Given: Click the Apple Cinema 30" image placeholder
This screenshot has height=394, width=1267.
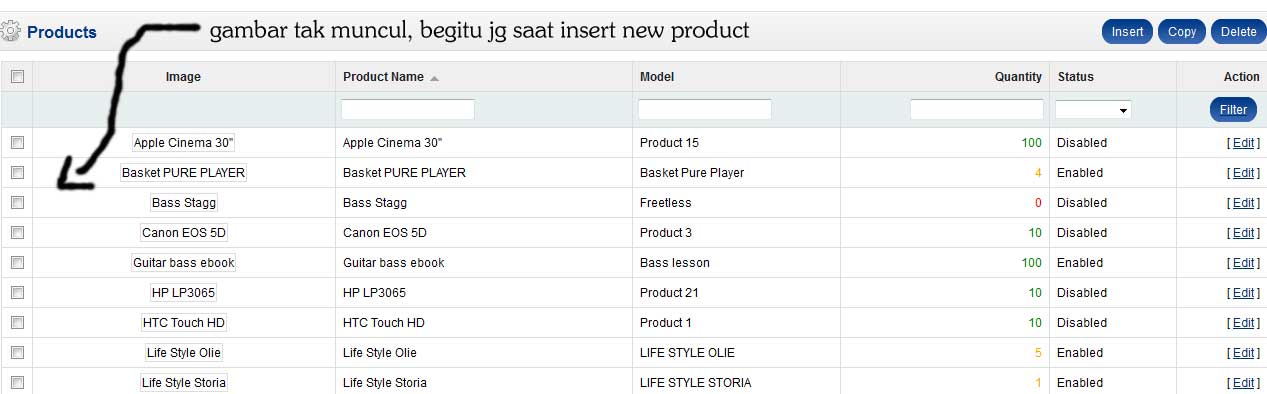Looking at the screenshot, I should pyautogui.click(x=184, y=143).
